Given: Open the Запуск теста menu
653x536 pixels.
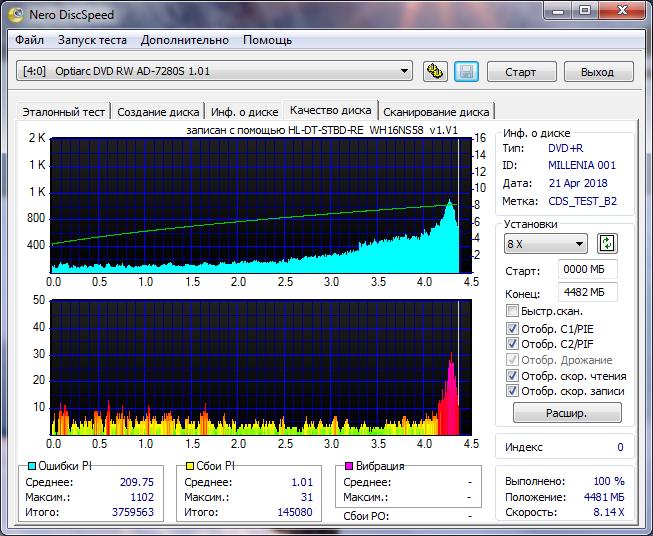Looking at the screenshot, I should coord(92,40).
